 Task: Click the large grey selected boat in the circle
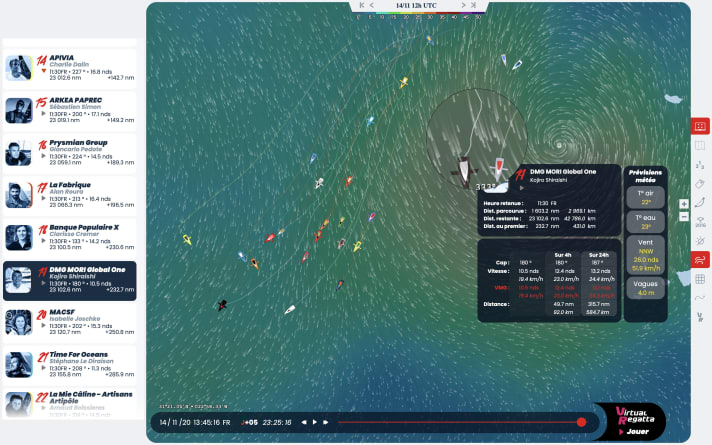[464, 172]
